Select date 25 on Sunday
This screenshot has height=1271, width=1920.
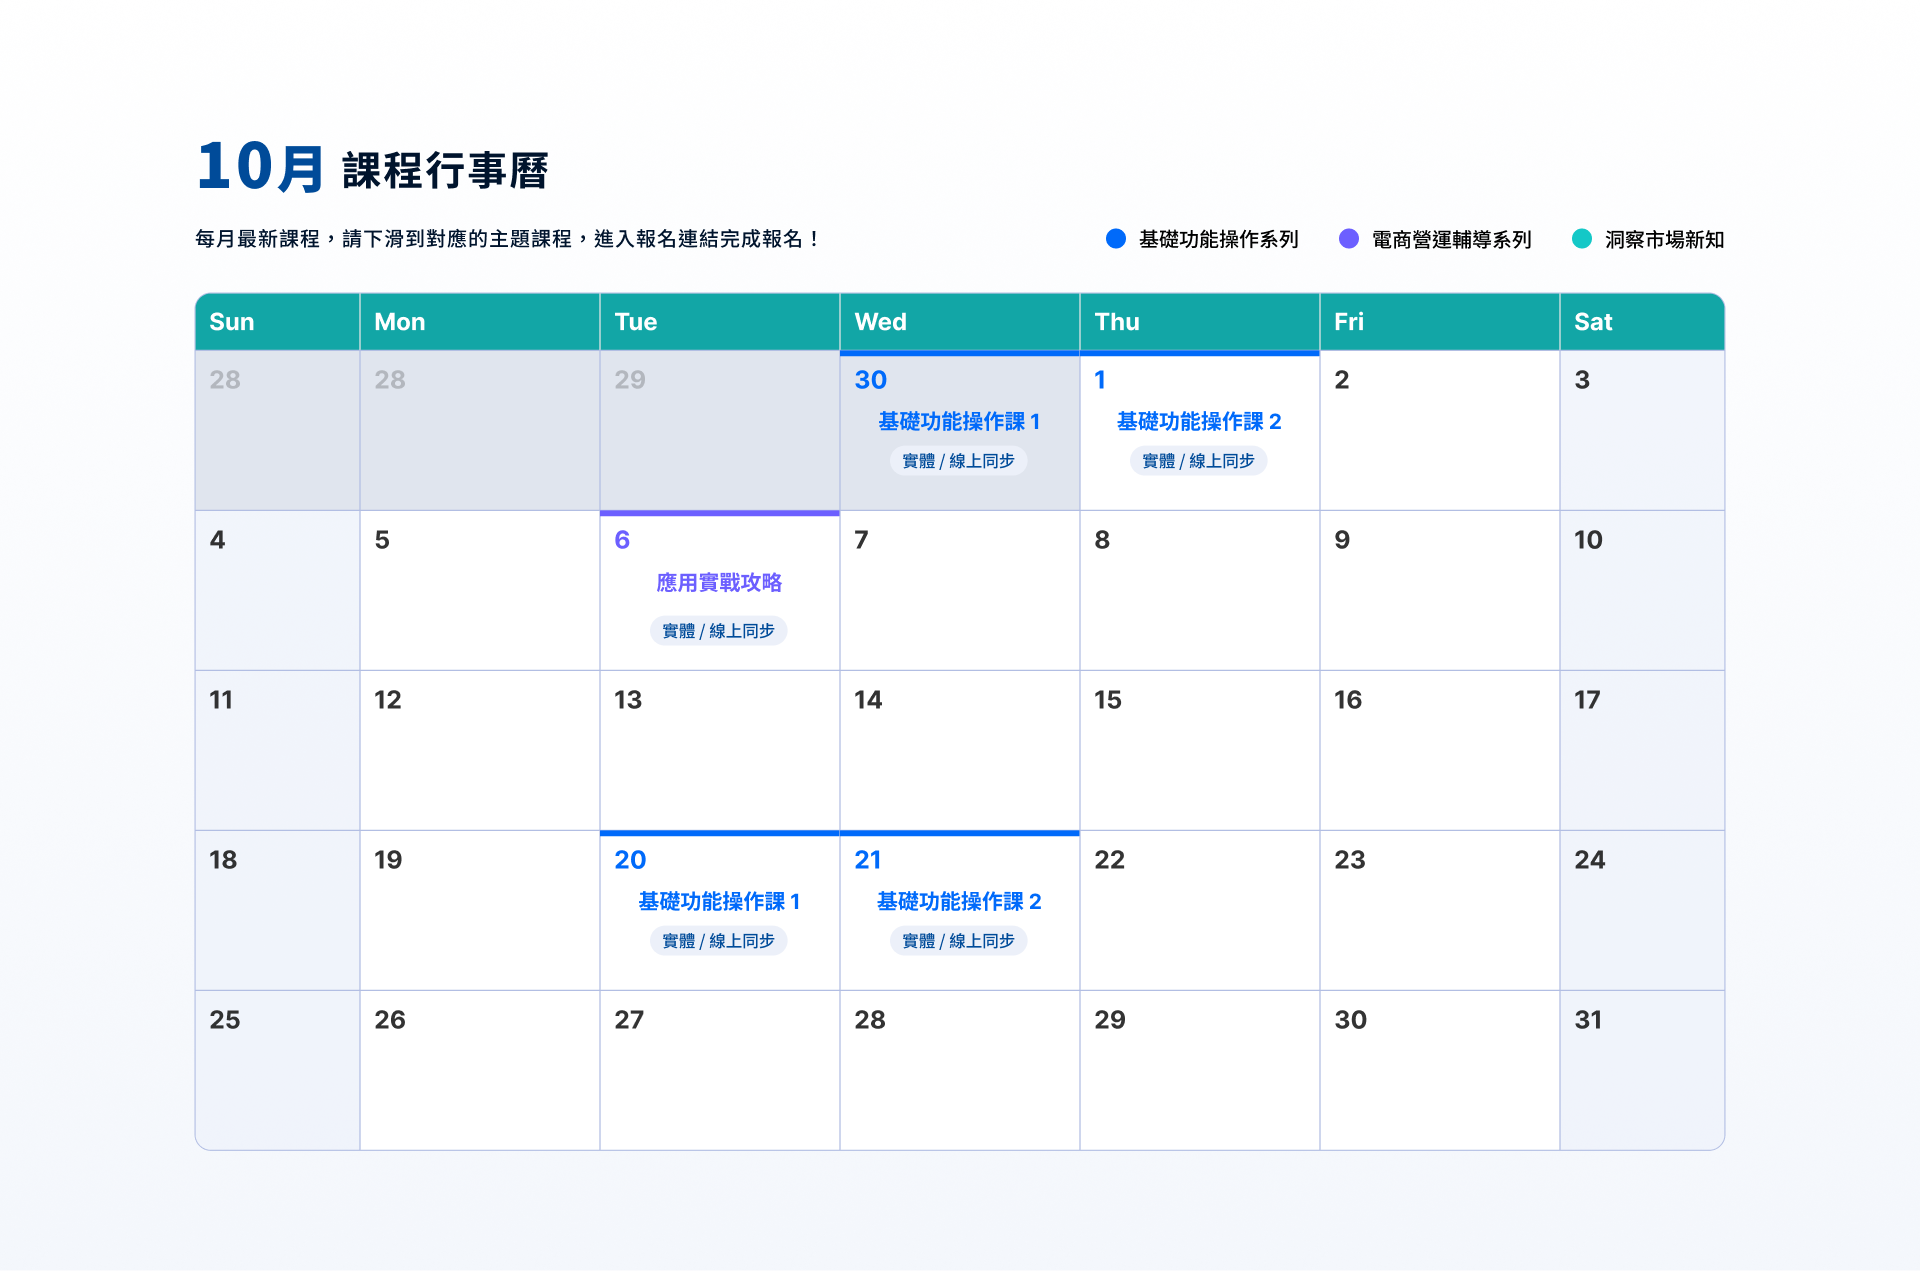click(x=225, y=1020)
